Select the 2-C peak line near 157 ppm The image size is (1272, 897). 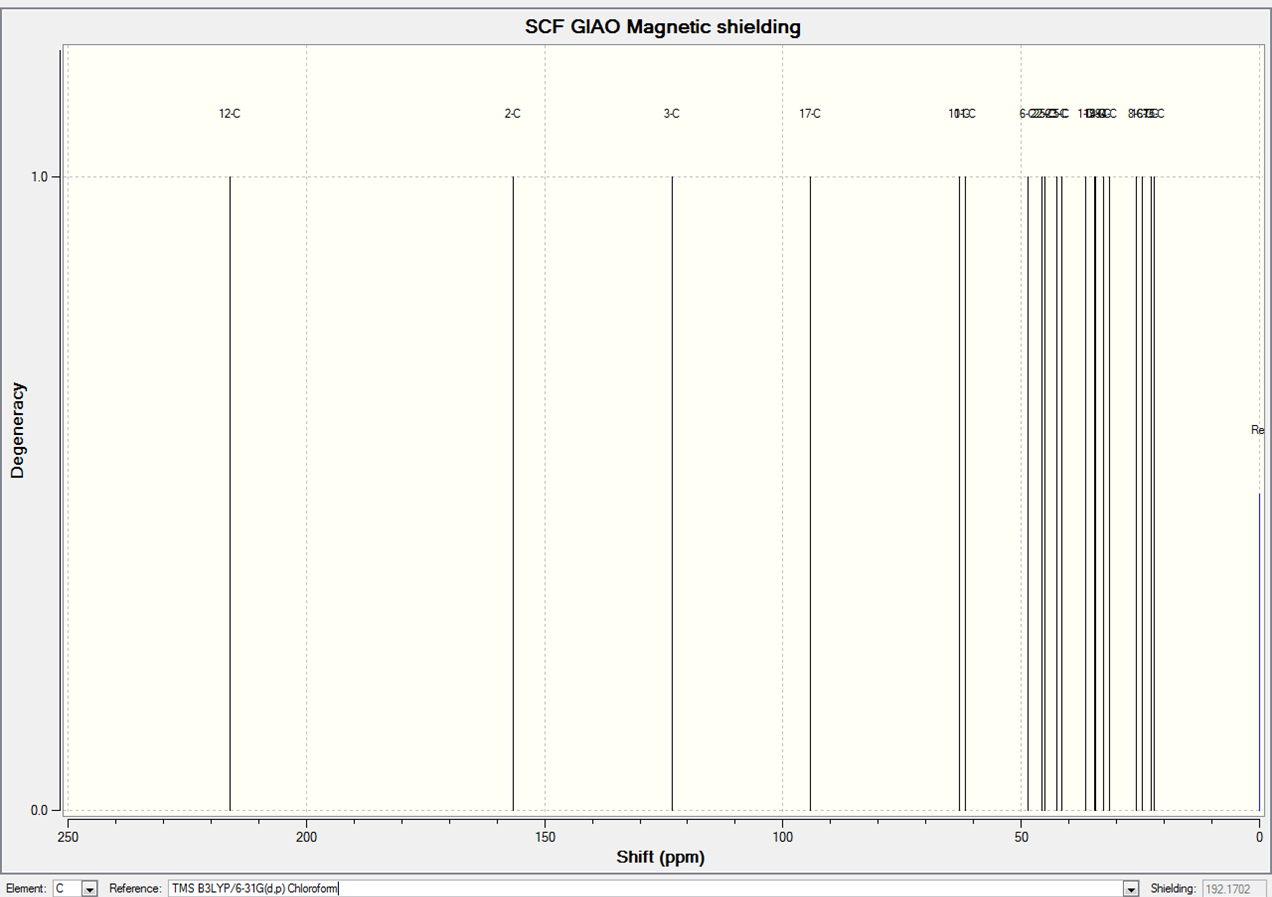513,493
